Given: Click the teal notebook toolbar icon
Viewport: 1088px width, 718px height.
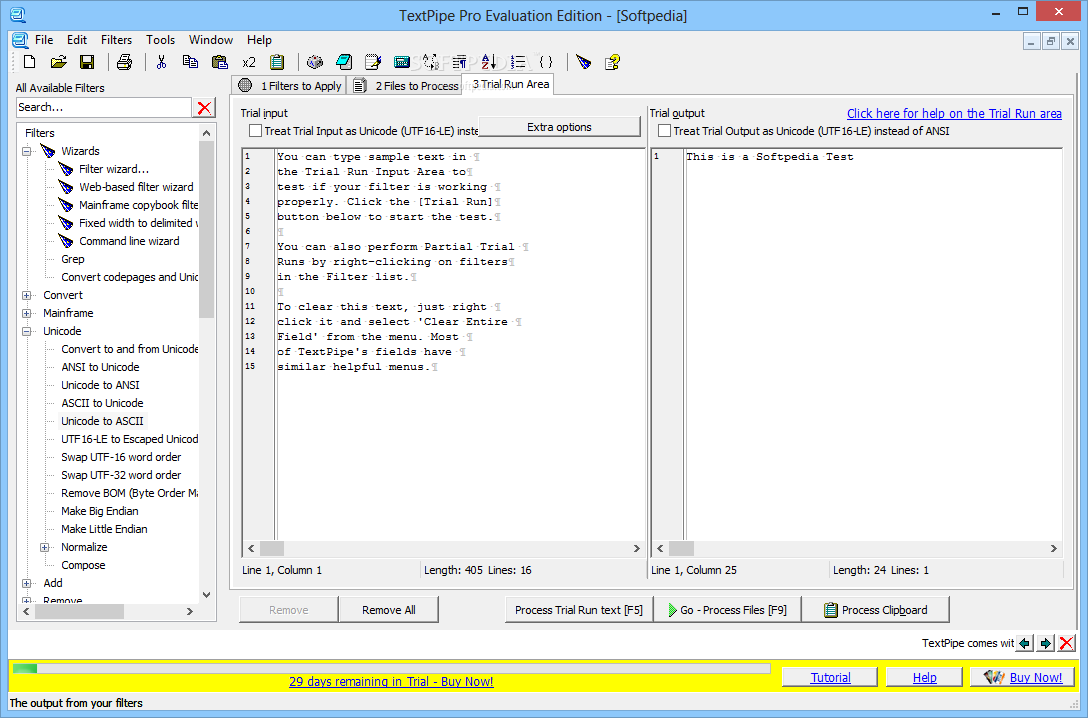Looking at the screenshot, I should [x=344, y=62].
